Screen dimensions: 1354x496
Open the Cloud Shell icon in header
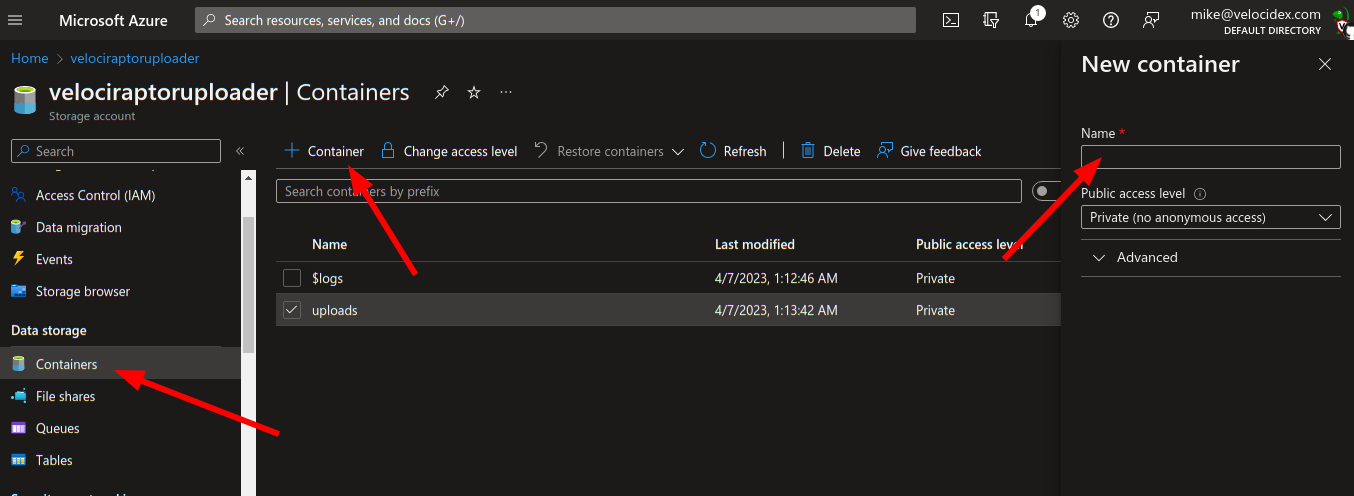tap(952, 20)
